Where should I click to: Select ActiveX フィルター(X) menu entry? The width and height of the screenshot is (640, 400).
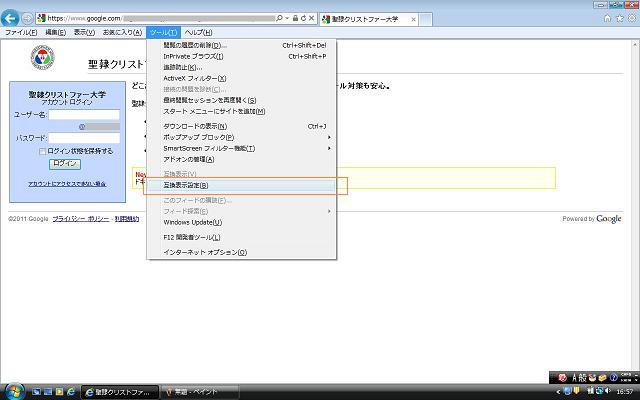click(242, 78)
